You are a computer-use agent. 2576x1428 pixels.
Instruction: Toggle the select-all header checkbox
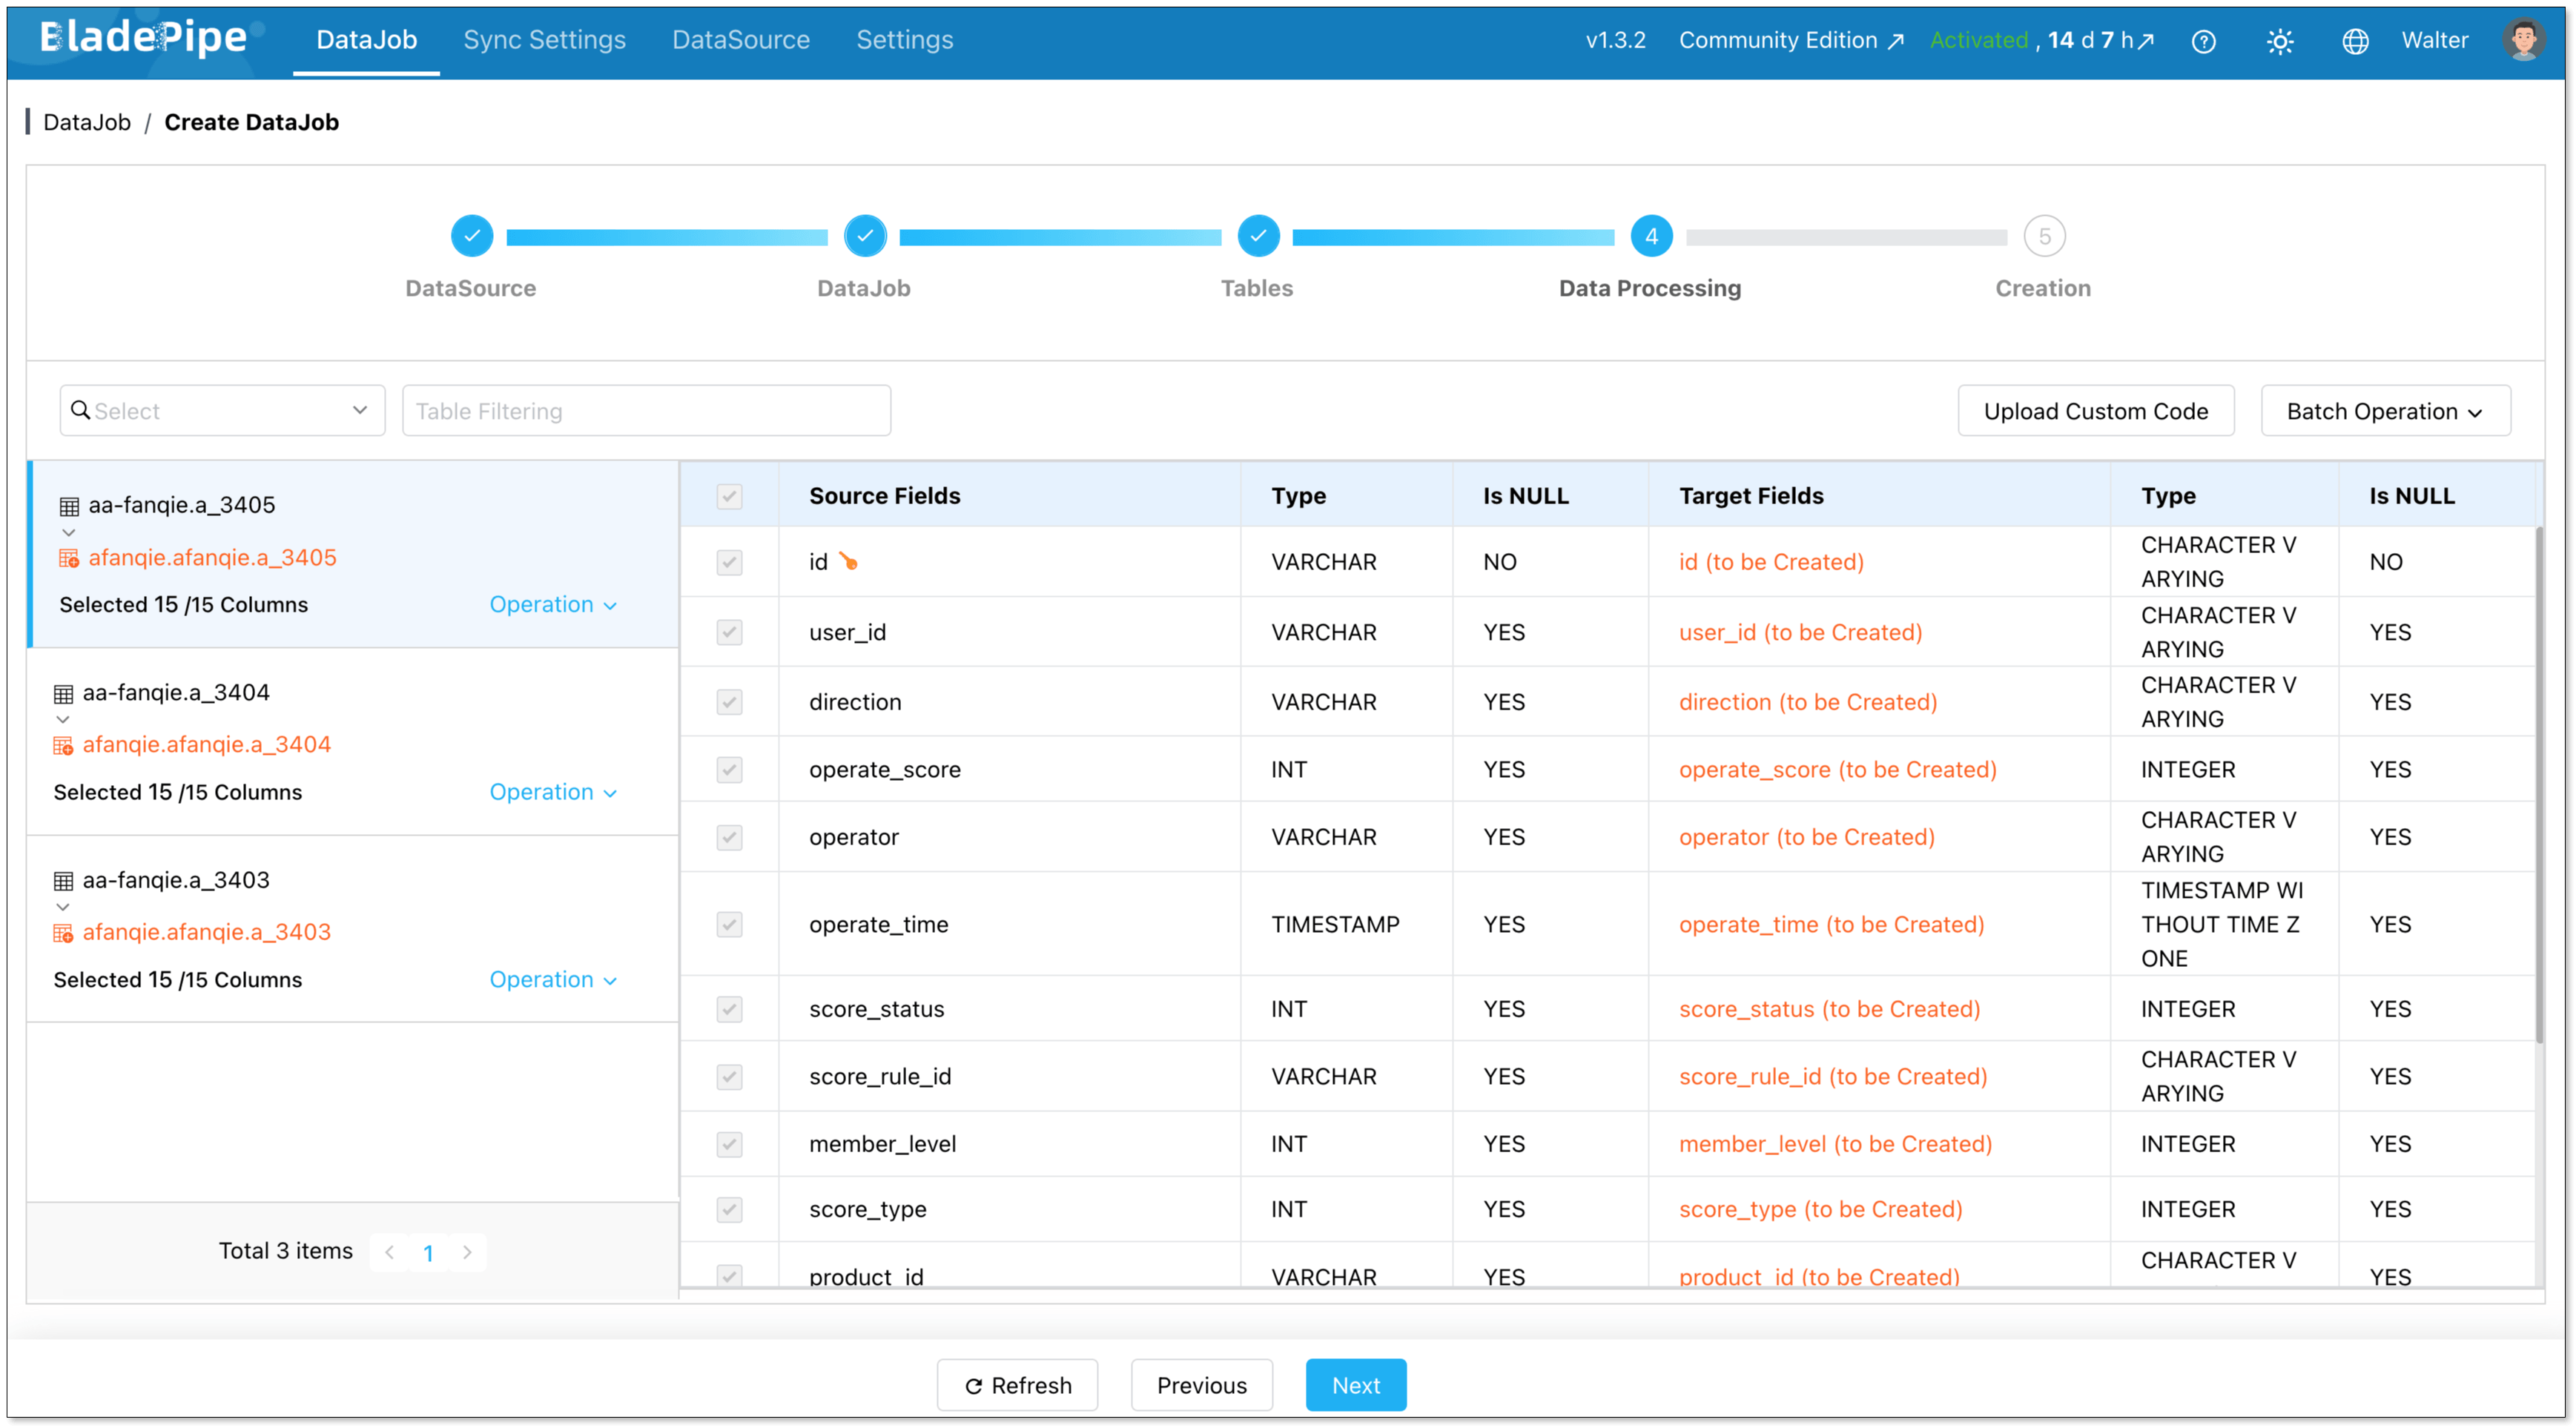[x=729, y=496]
